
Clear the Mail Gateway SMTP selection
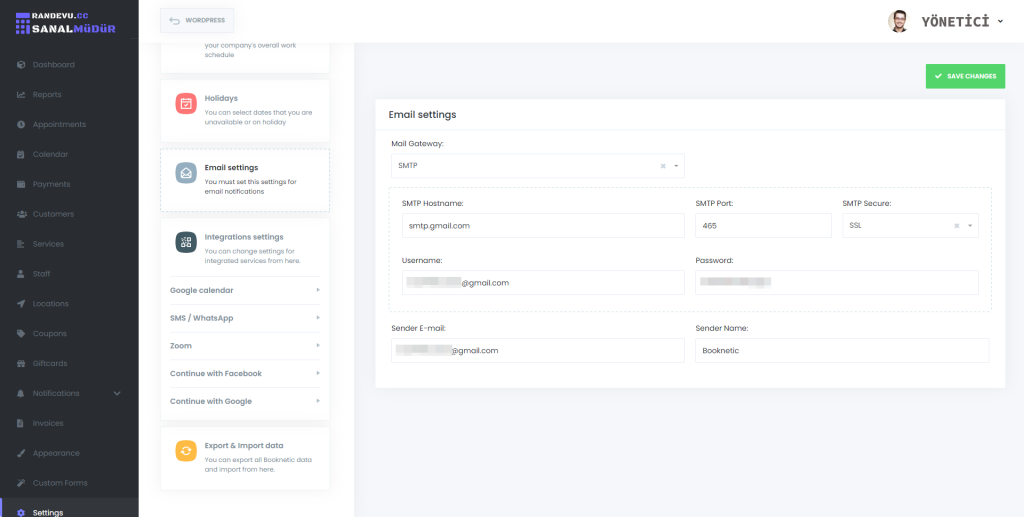(x=663, y=166)
